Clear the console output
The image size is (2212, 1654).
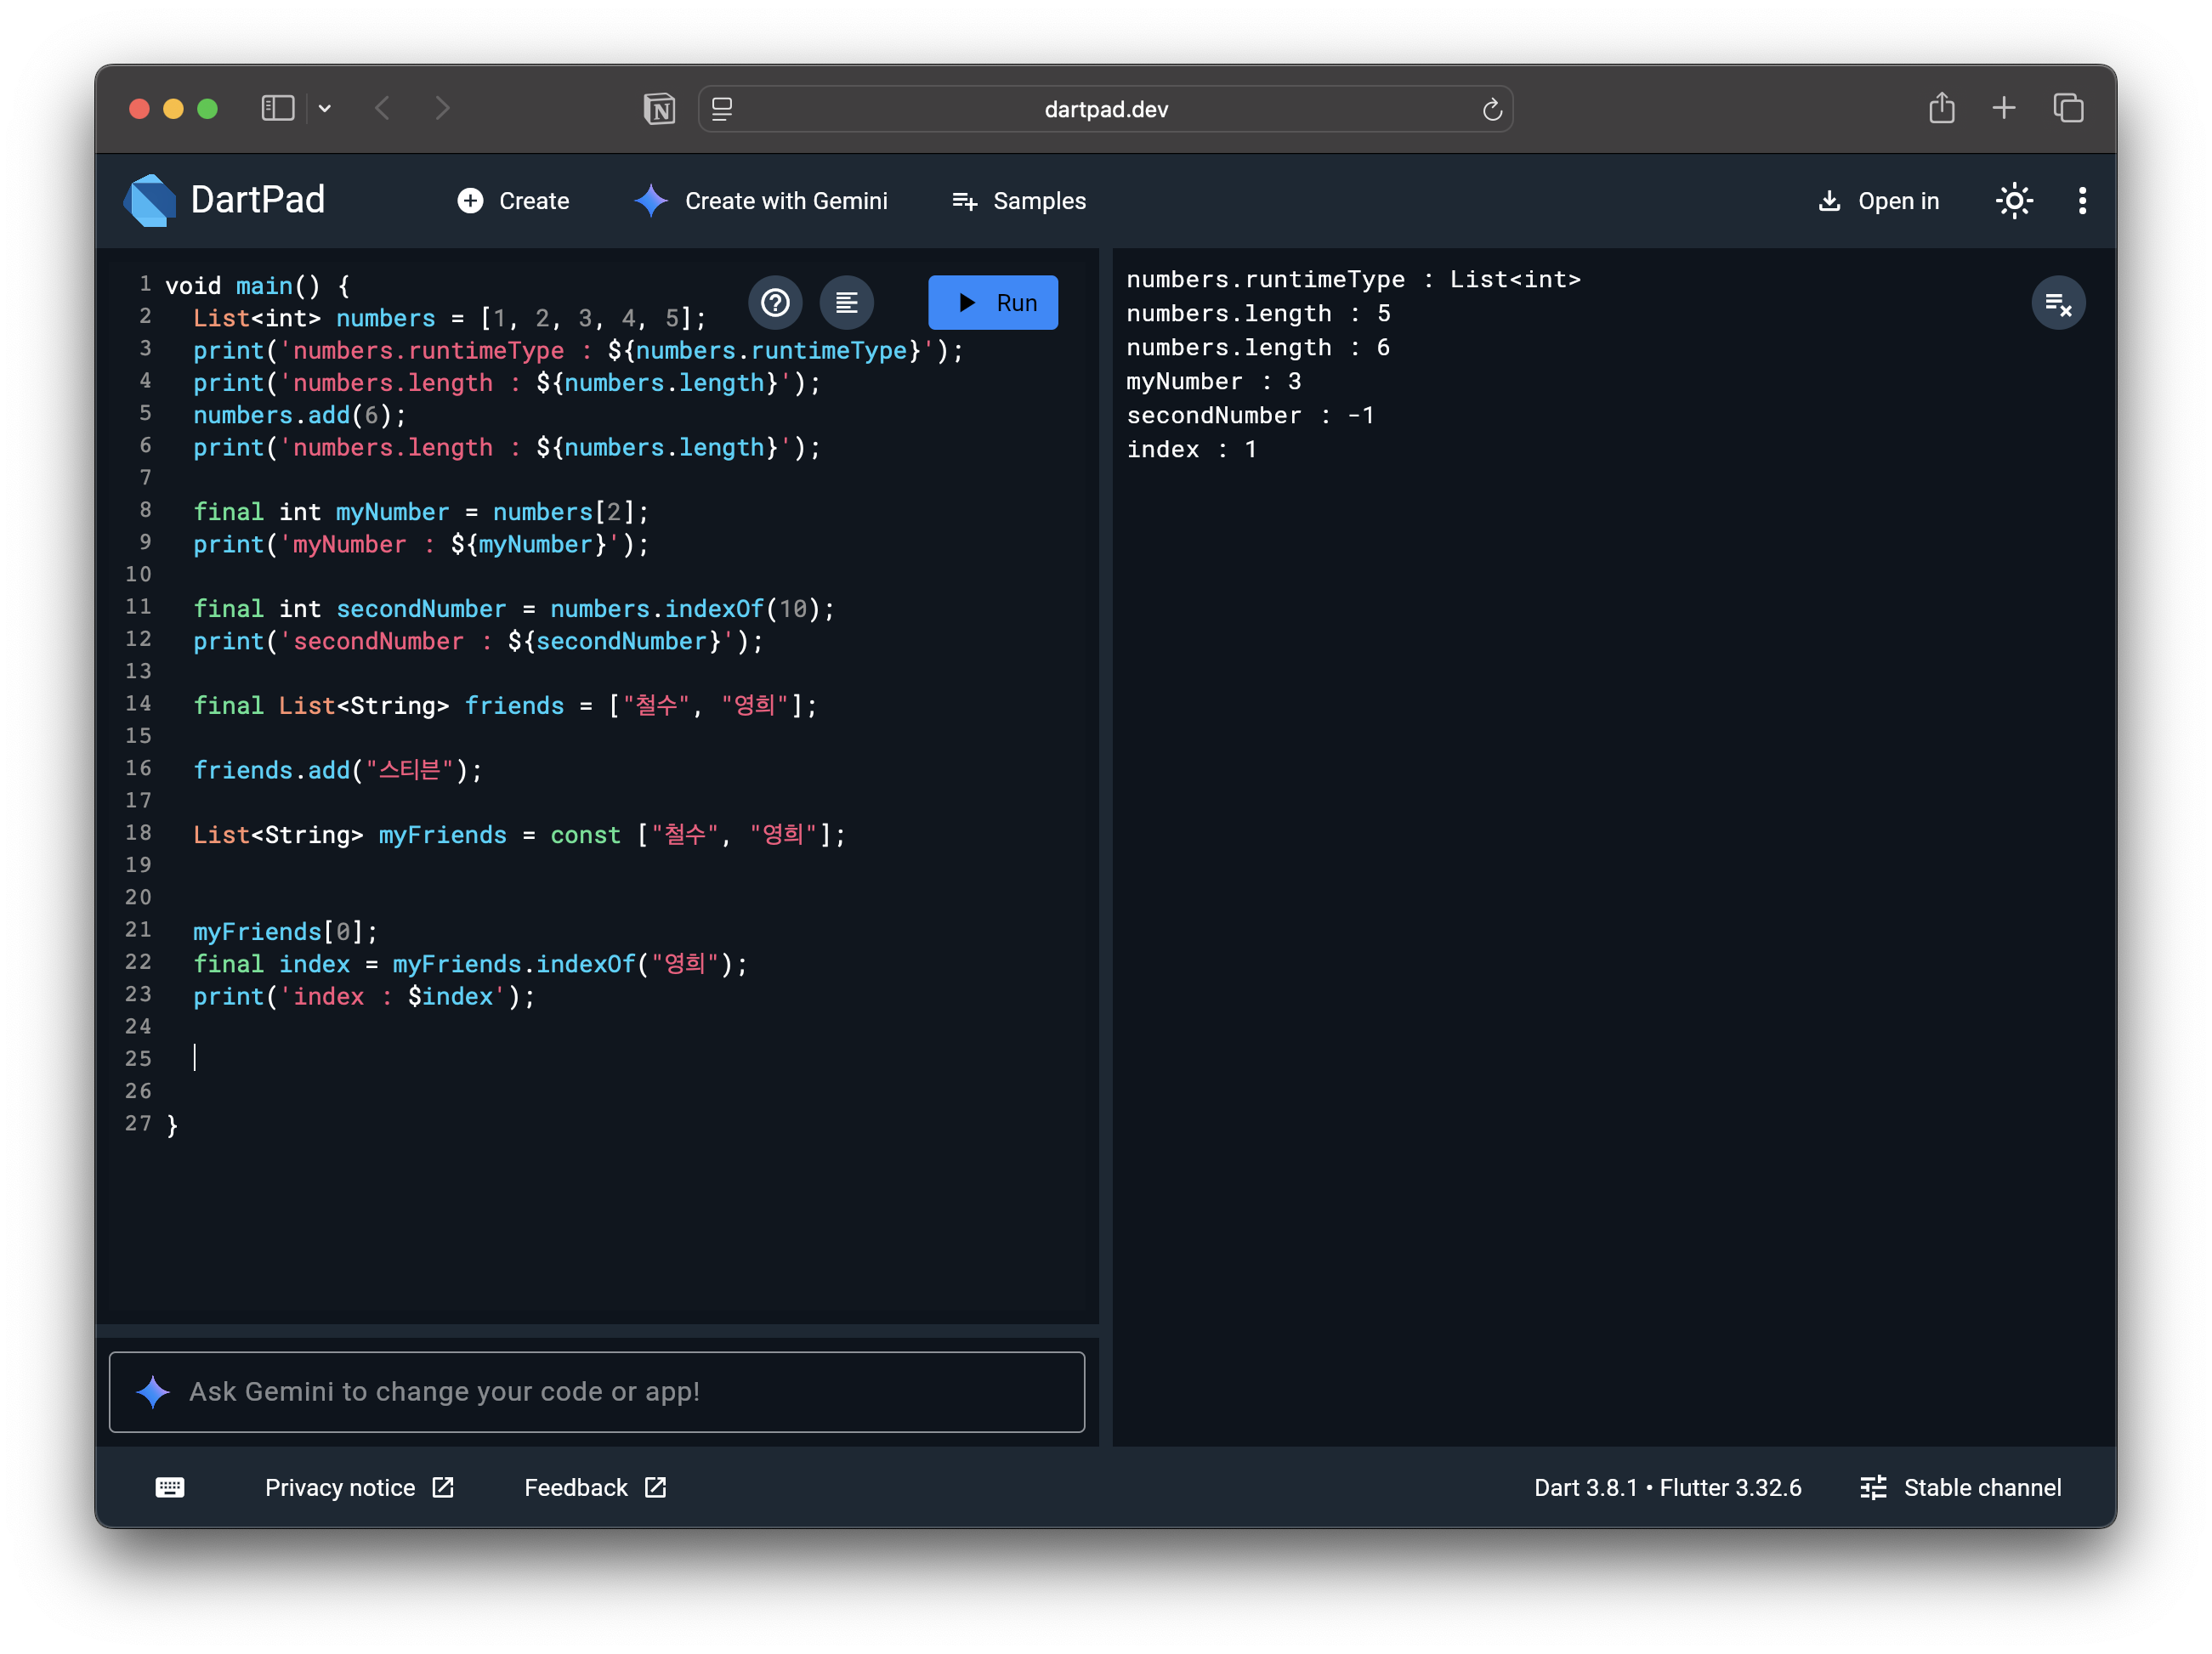click(x=2057, y=303)
